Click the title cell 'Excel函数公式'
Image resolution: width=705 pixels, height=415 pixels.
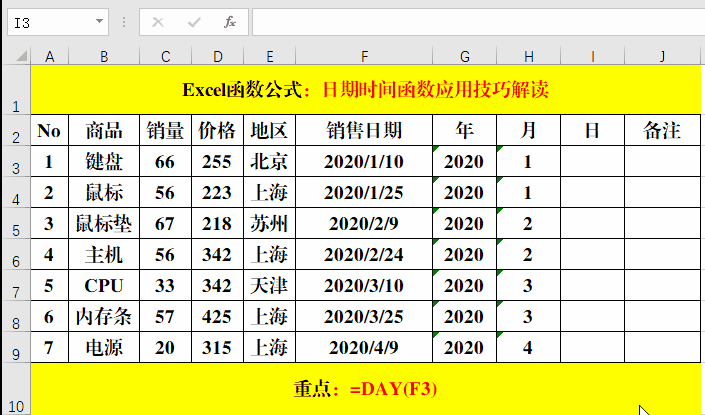coord(366,89)
